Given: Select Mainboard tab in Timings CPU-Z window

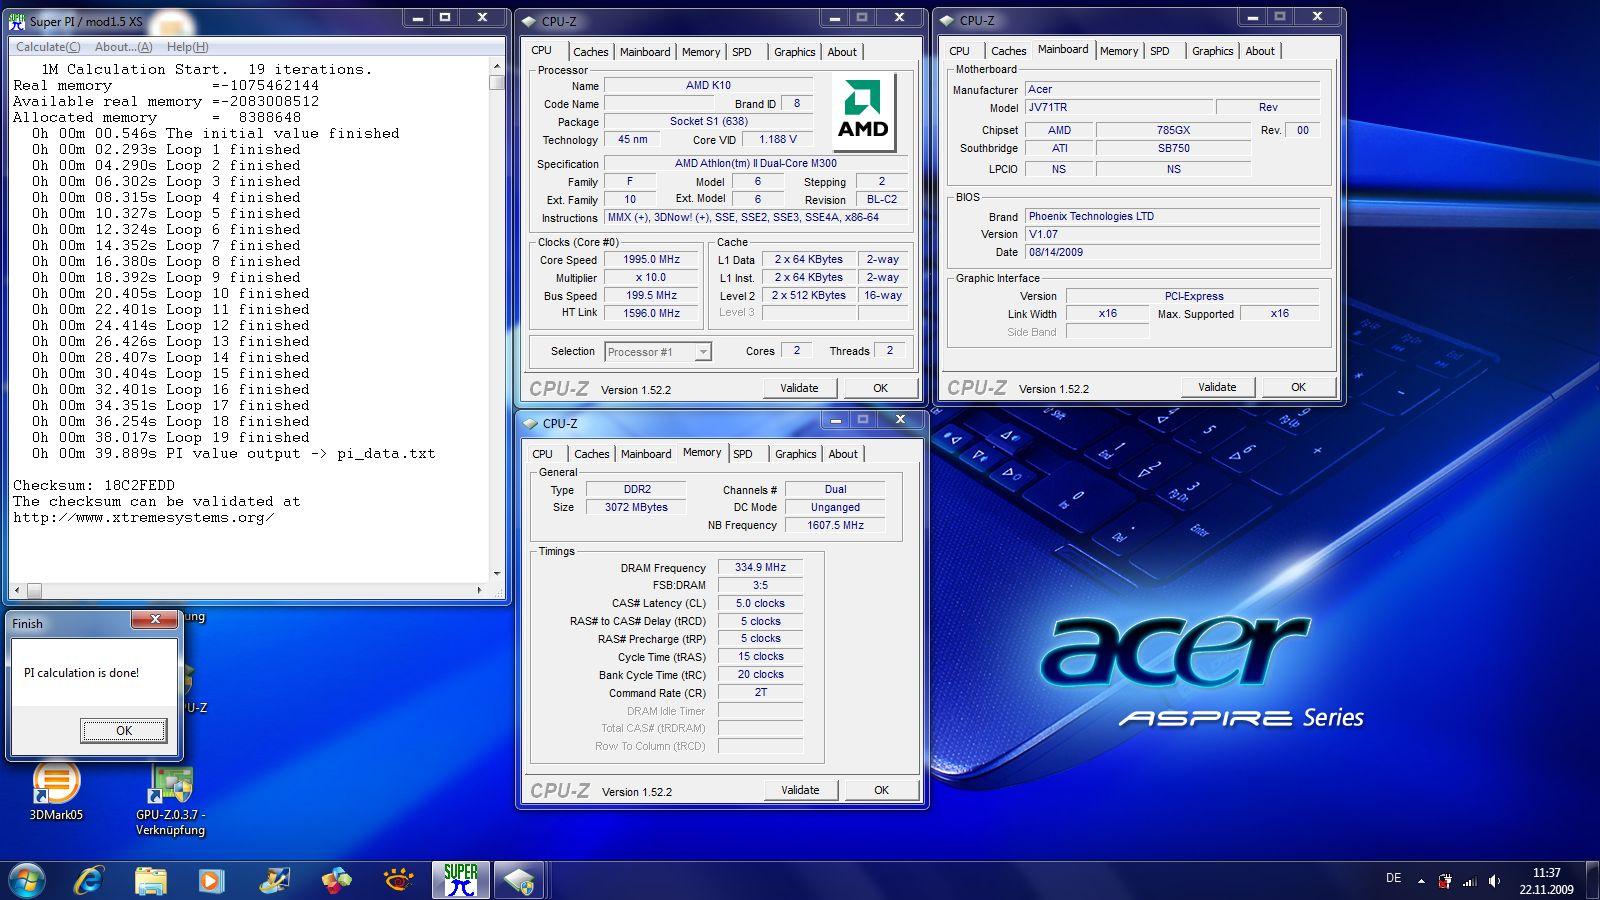Looking at the screenshot, I should coord(646,454).
